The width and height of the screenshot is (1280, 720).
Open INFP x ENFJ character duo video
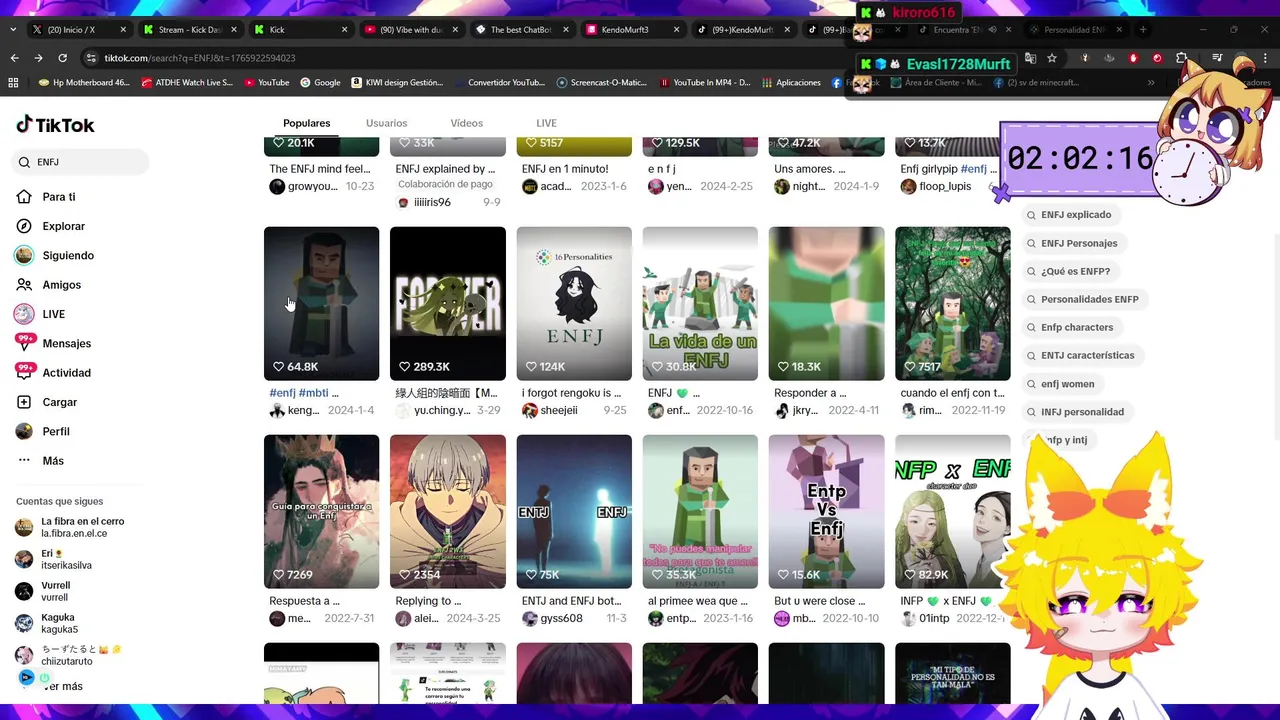[953, 511]
